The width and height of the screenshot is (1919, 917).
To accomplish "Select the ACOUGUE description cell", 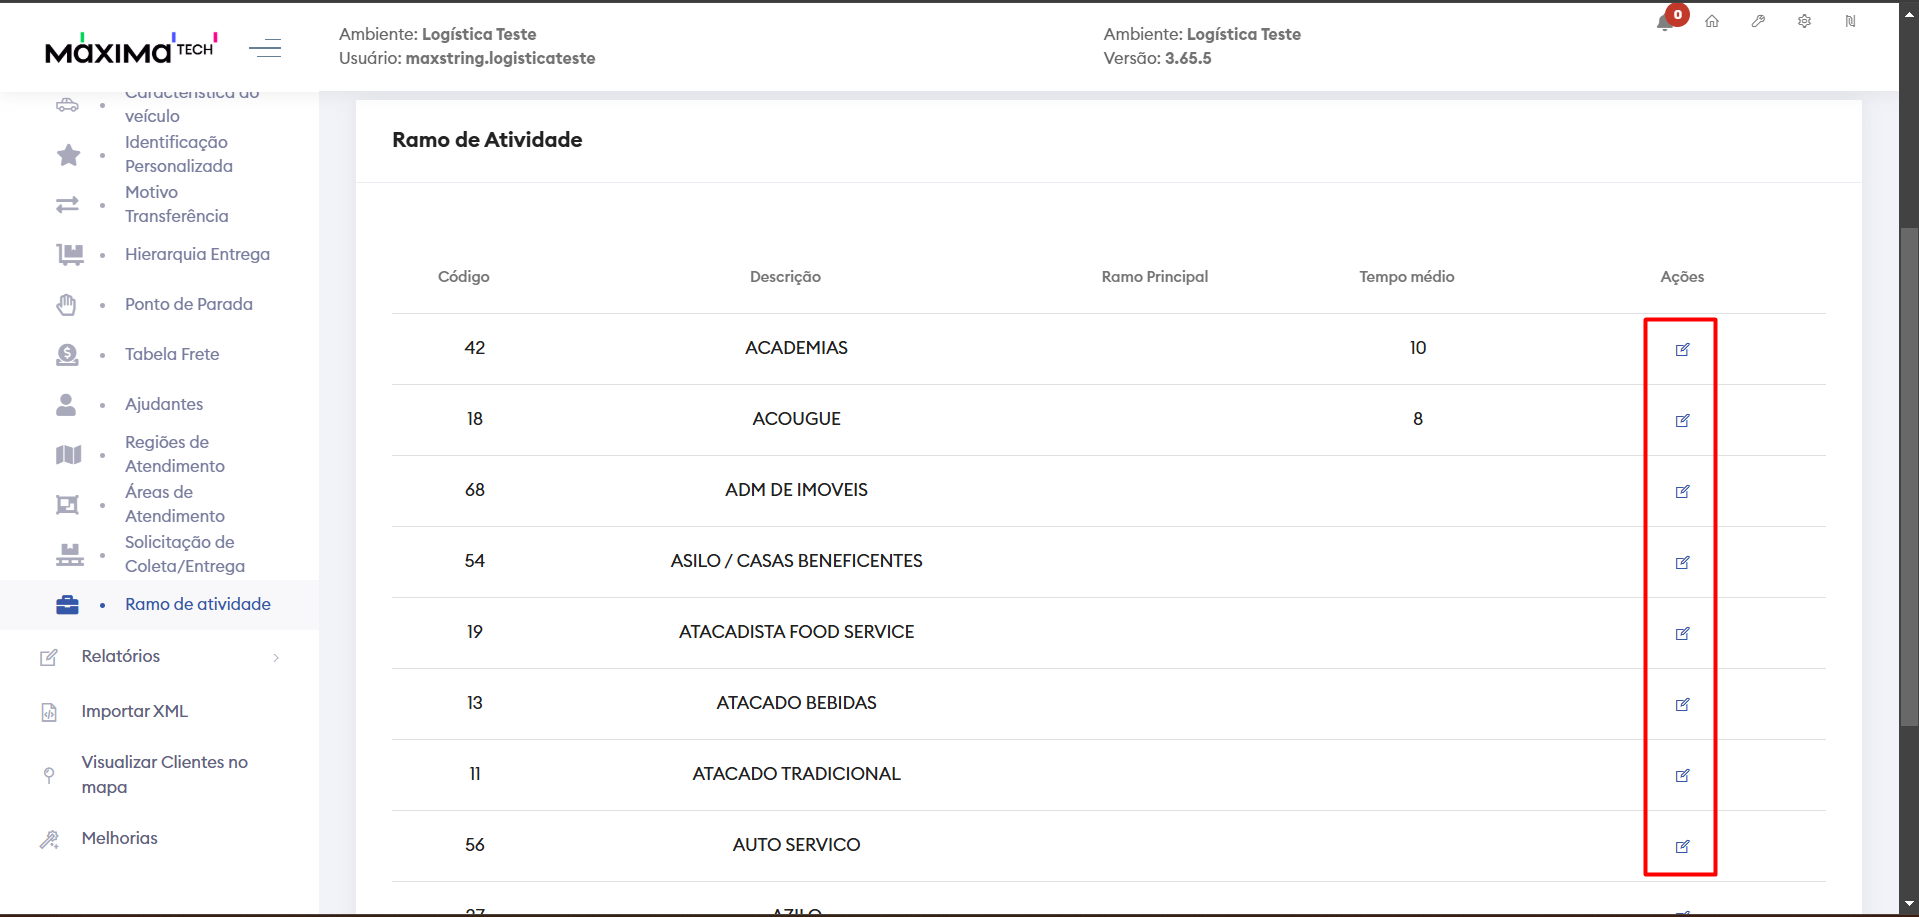I will click(797, 419).
